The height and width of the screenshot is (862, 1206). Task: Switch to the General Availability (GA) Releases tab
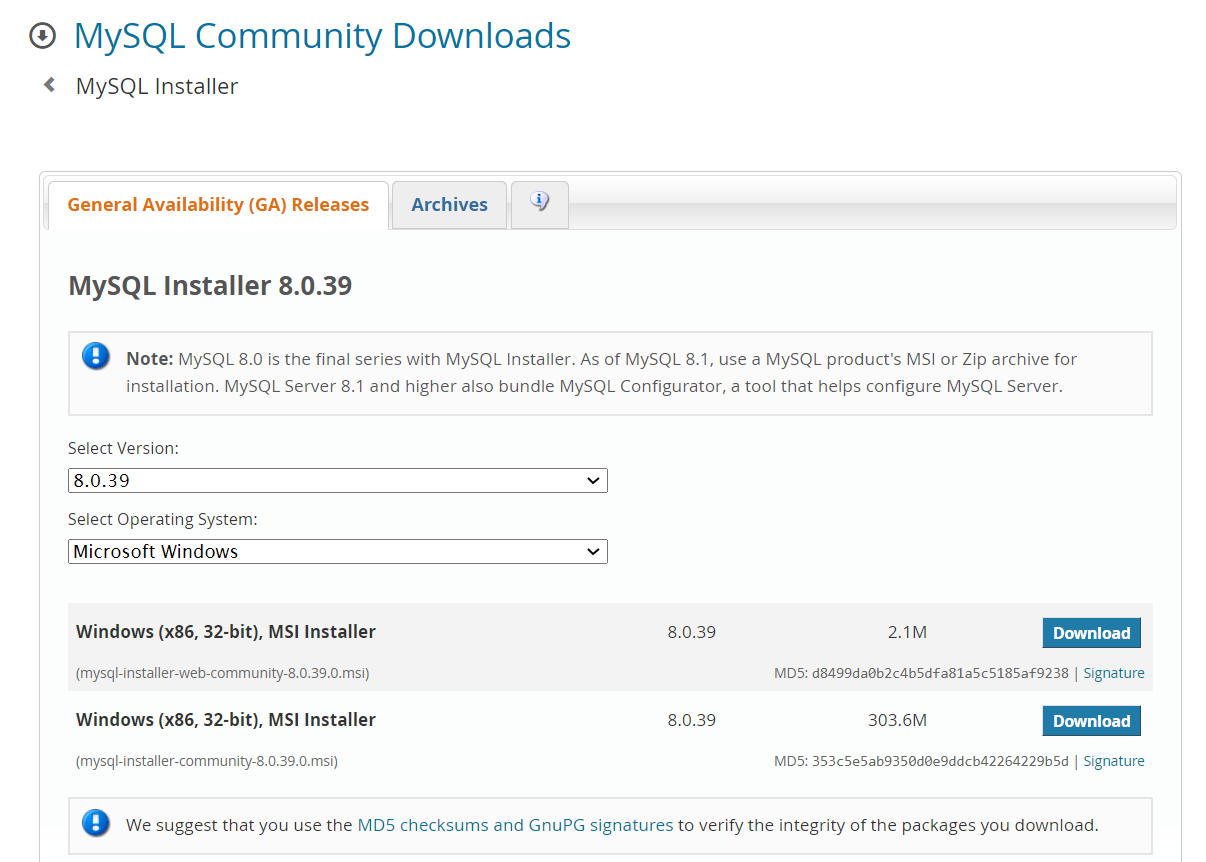pos(218,205)
